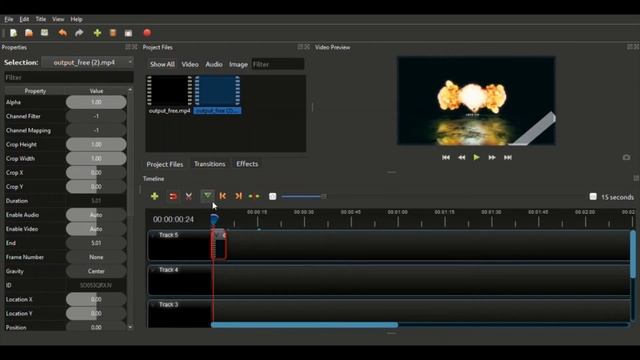Screen dimensions: 640x360
Task: Open the Frame Number None value
Action: click(96, 257)
